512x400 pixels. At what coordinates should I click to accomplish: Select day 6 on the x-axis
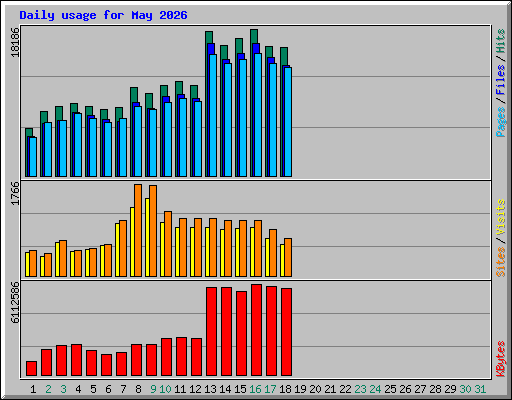[108, 389]
